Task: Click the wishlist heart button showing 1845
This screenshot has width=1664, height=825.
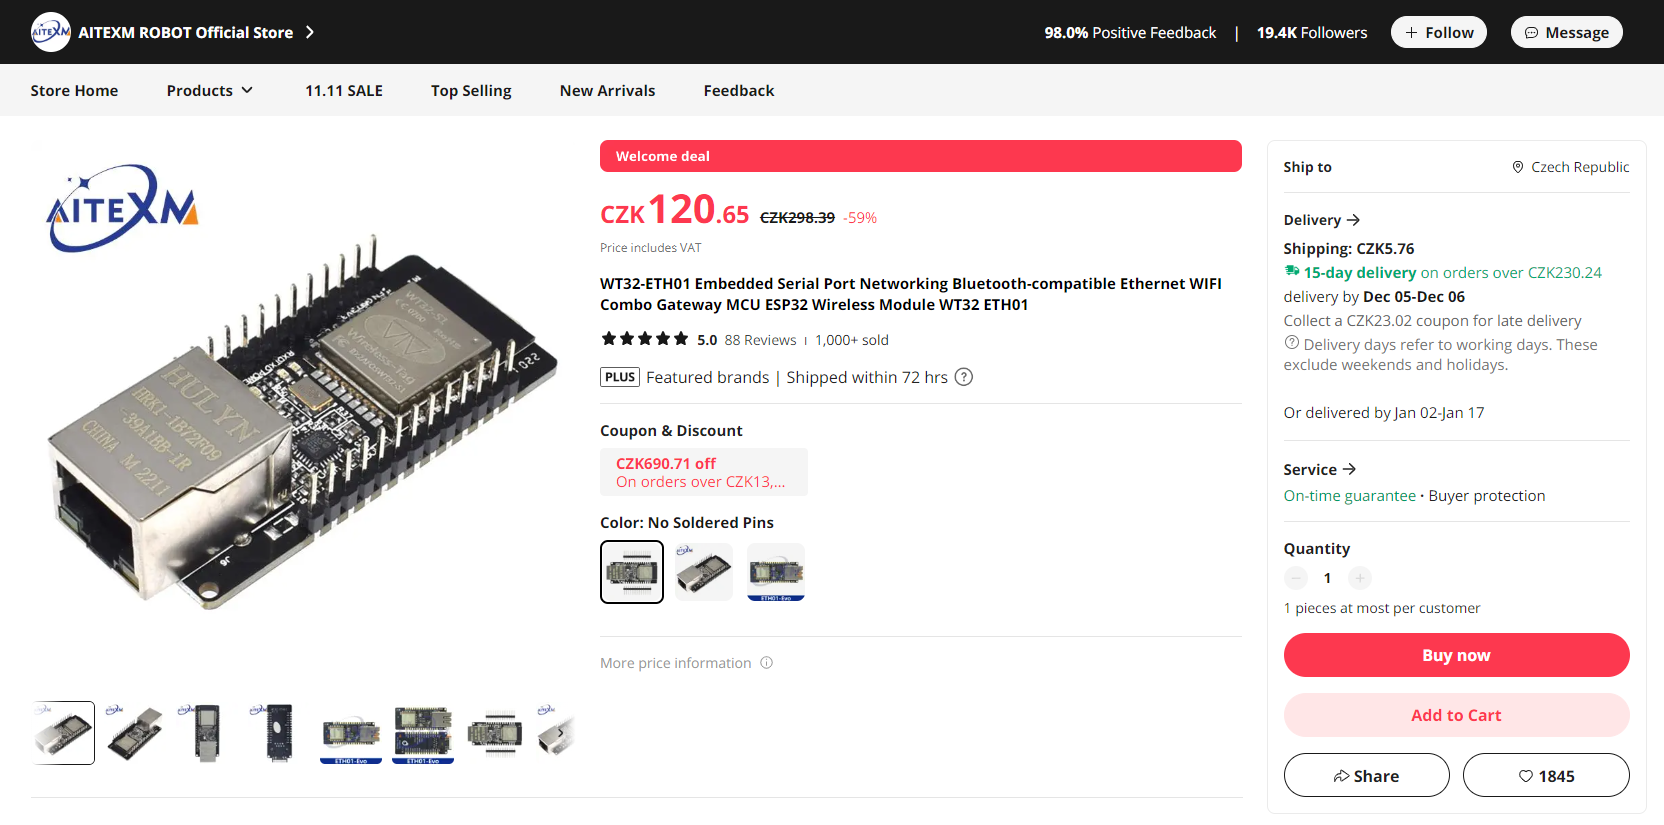Action: pyautogui.click(x=1545, y=776)
